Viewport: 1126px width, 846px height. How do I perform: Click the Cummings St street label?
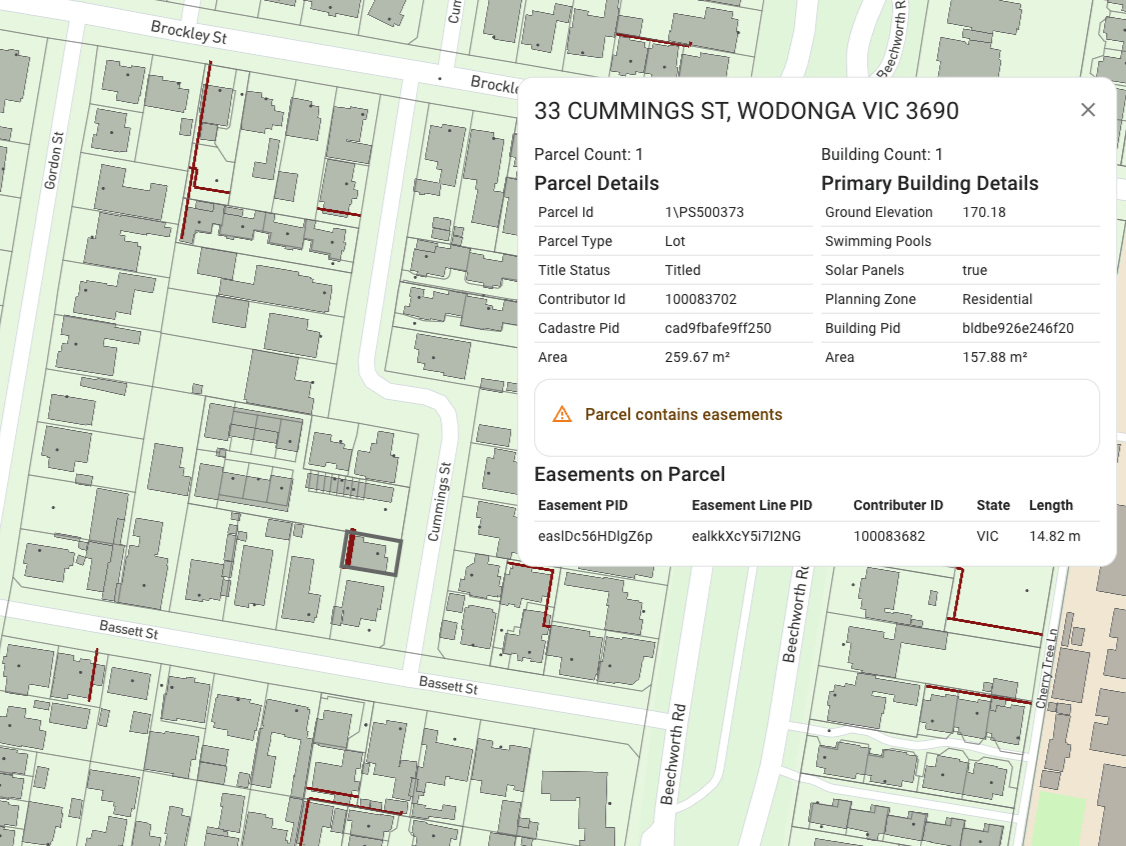440,498
